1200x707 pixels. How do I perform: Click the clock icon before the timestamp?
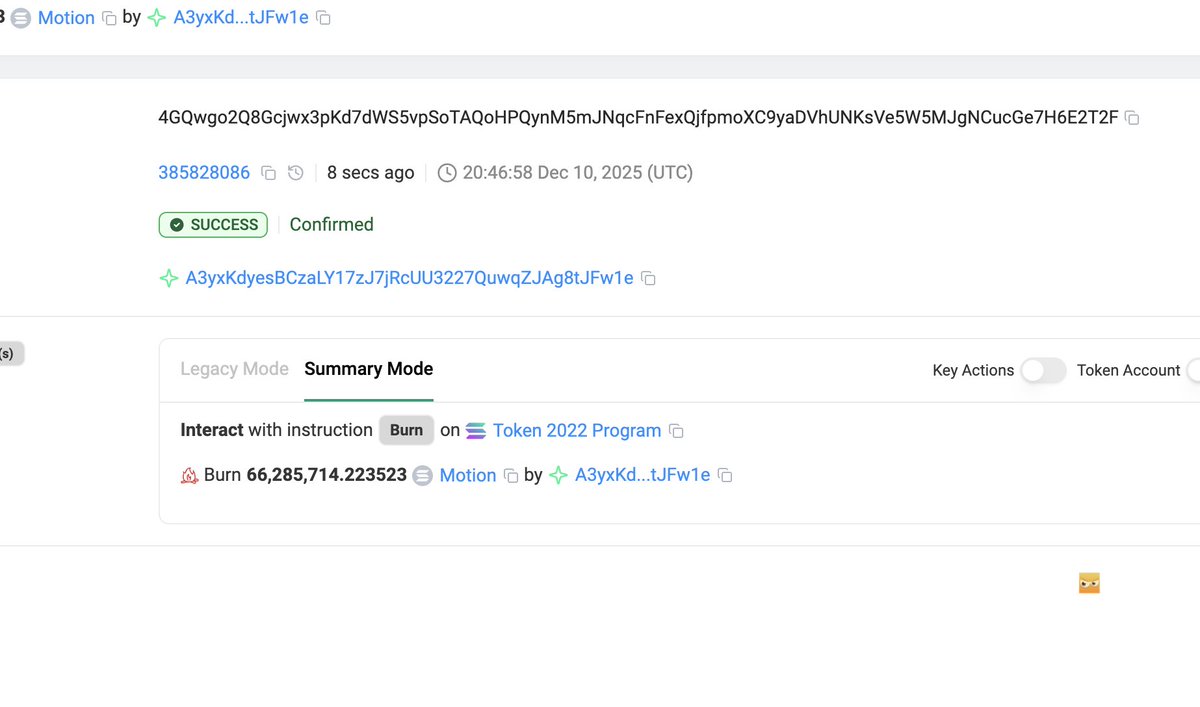(x=447, y=173)
